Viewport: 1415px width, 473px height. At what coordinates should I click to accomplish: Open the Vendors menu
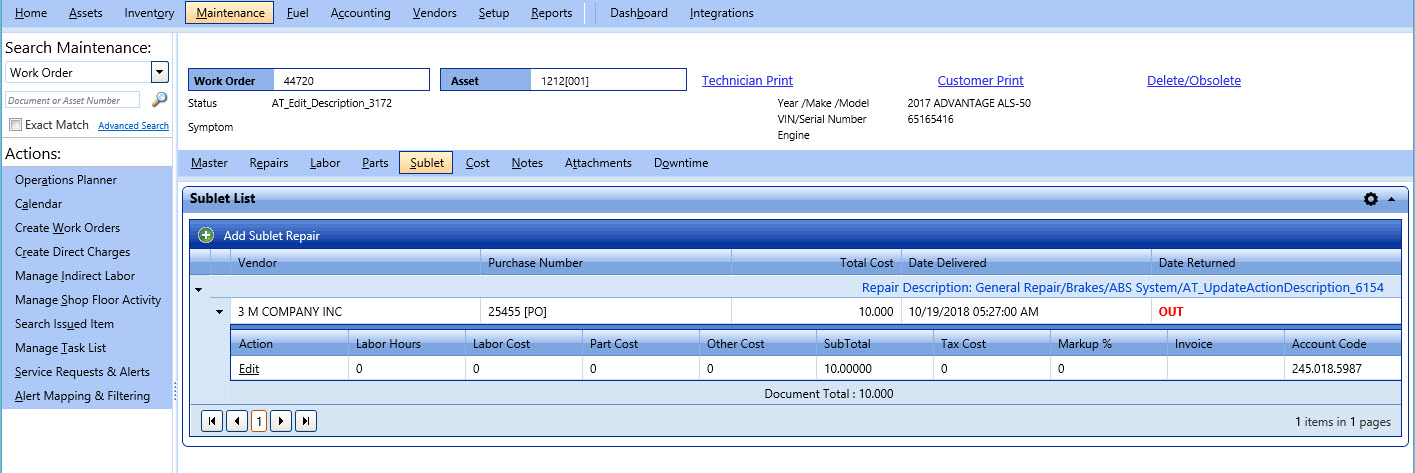pyautogui.click(x=434, y=13)
